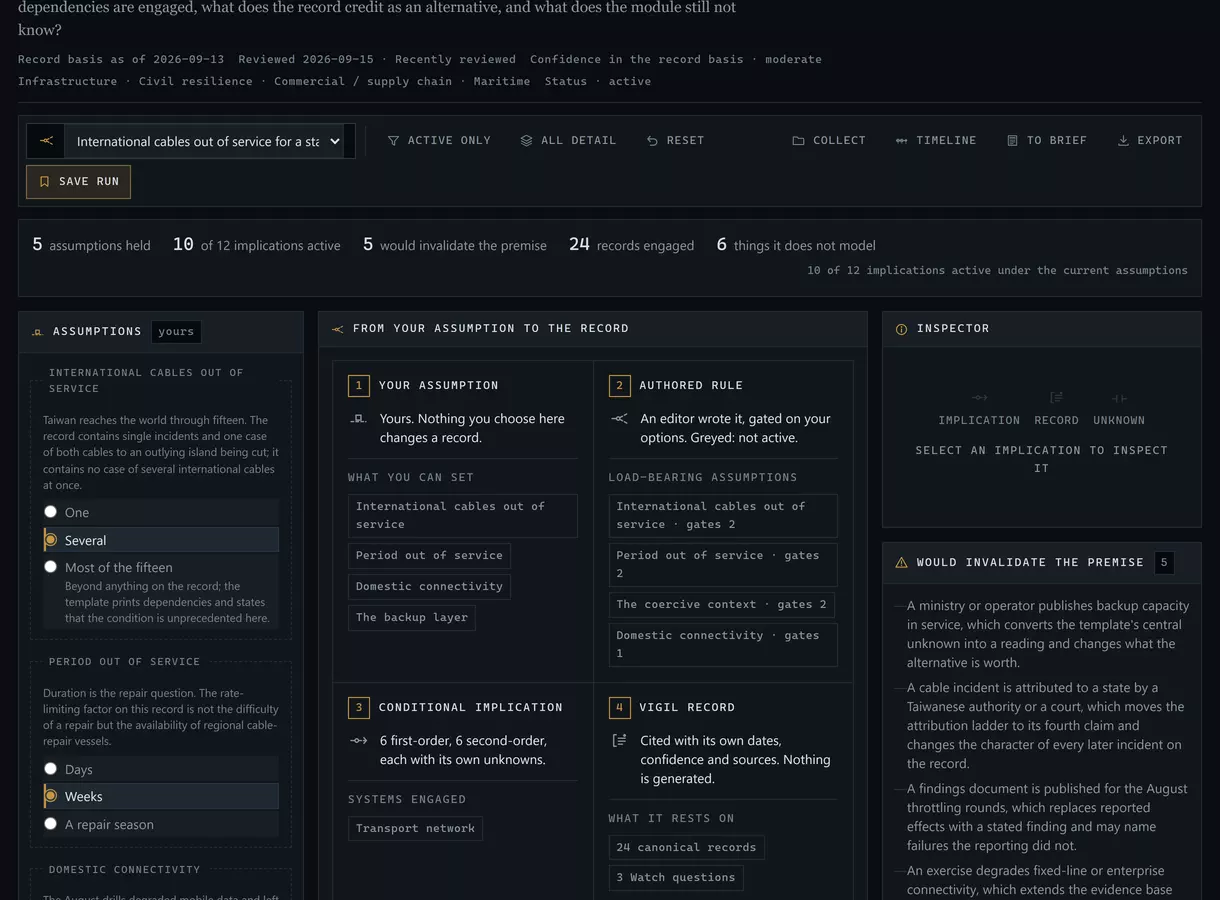1220x900 pixels.
Task: Click the 5 assumptions held stat
Action: tap(91, 245)
